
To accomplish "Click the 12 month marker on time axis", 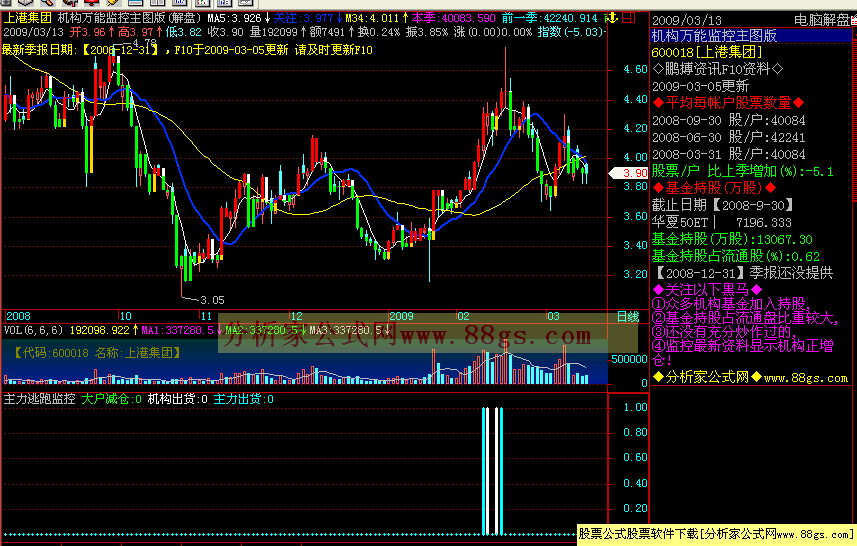I will [296, 316].
